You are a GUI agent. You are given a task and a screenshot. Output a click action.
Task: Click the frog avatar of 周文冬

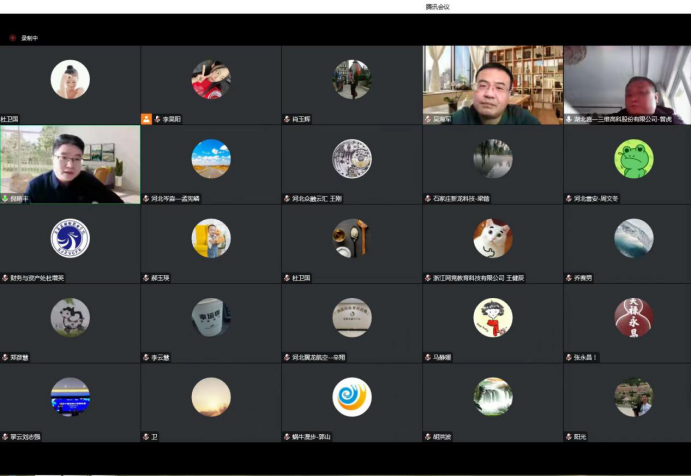coord(633,158)
